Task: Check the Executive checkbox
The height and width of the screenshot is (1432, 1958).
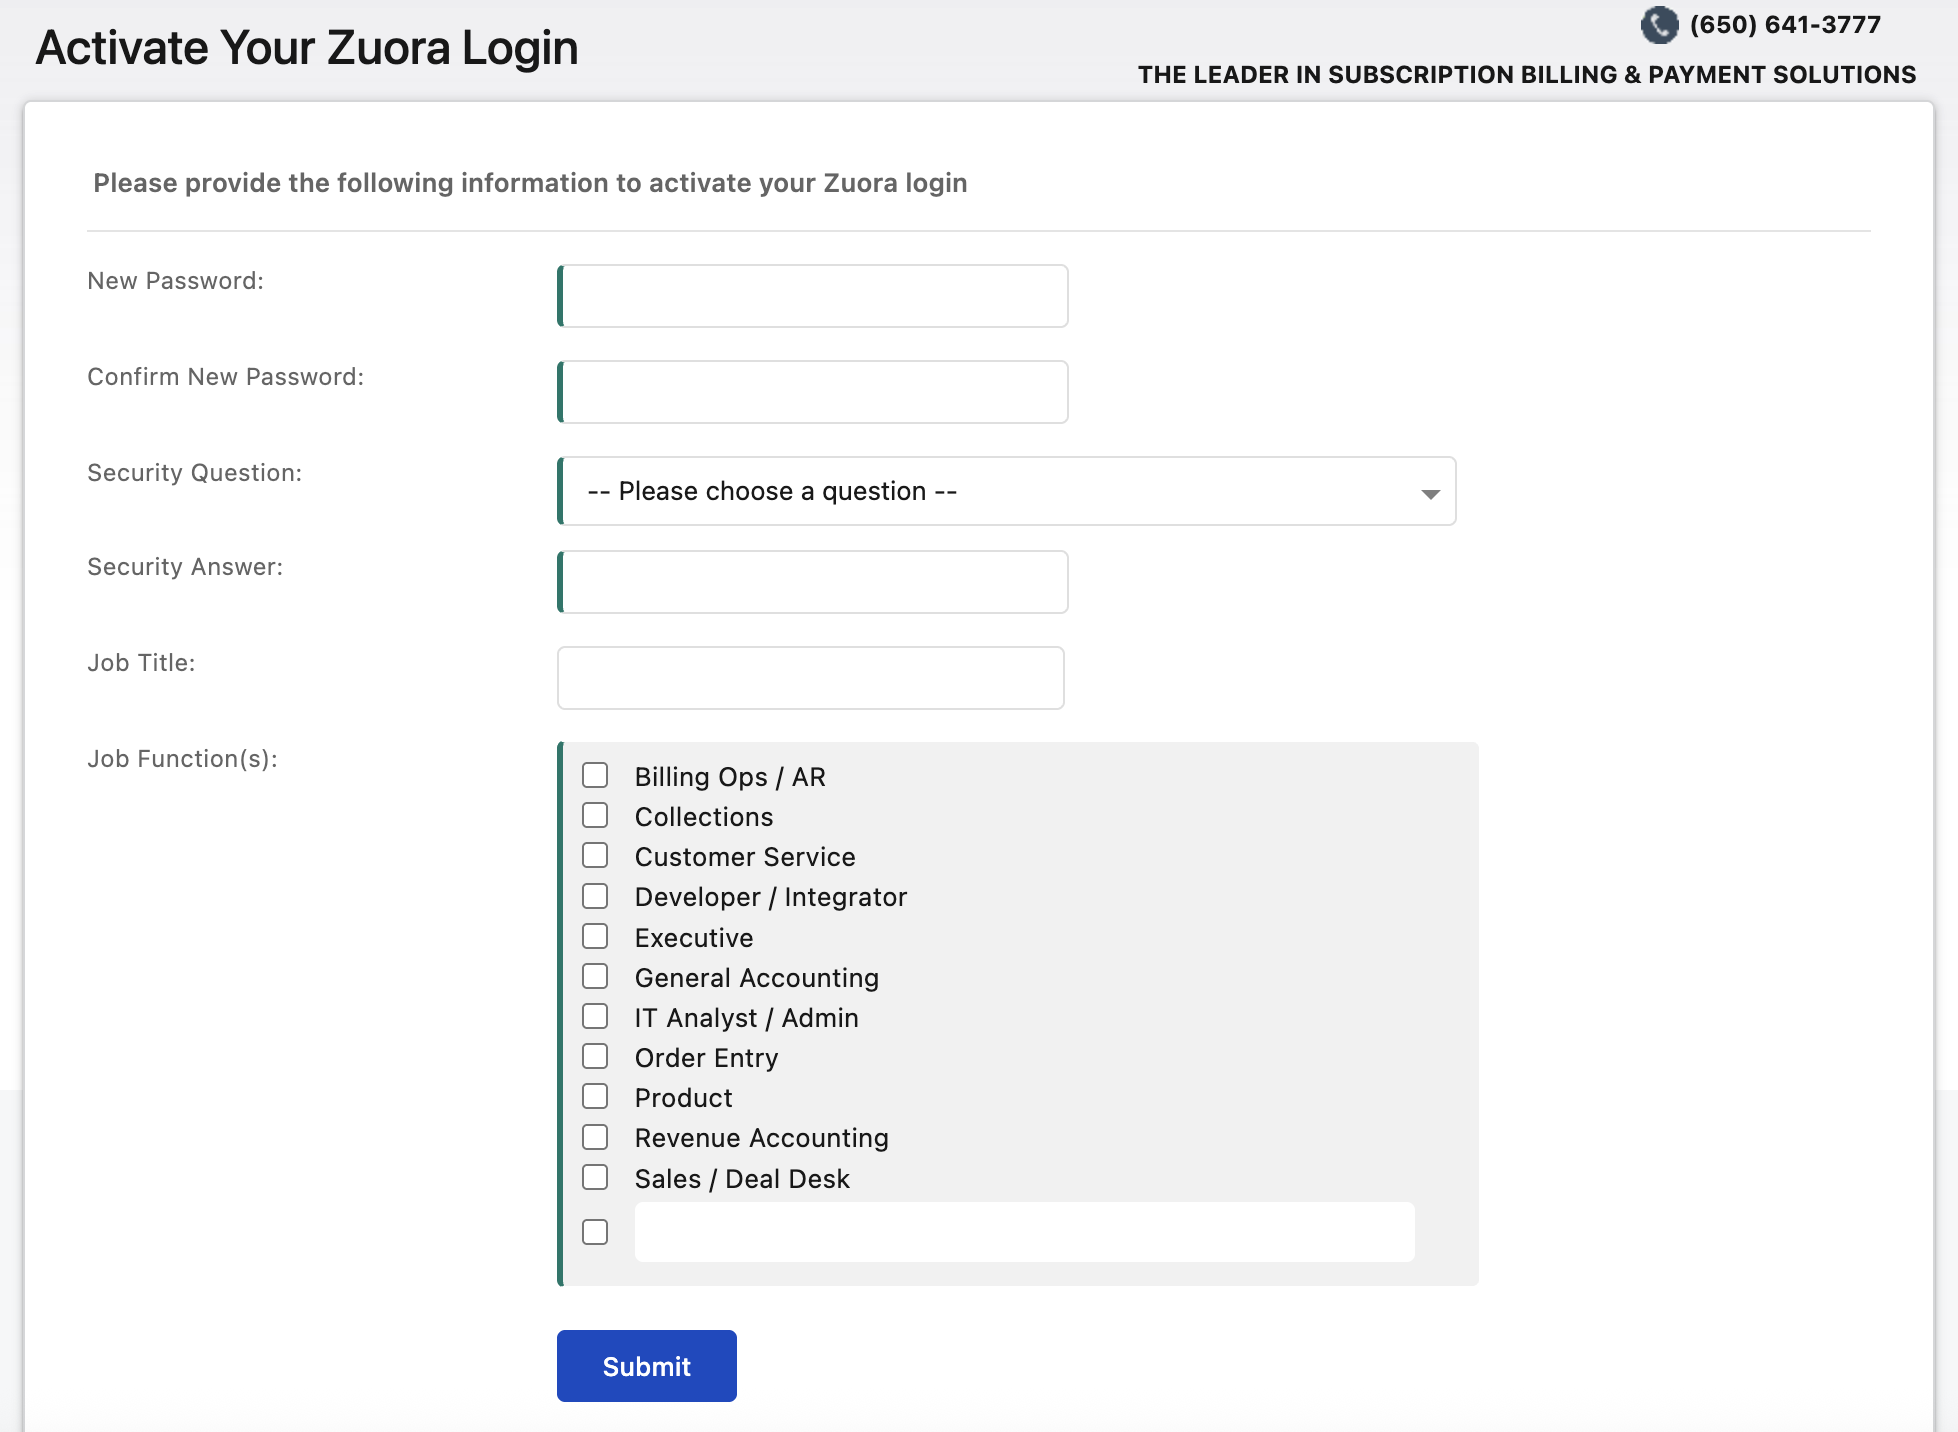Action: 595,937
